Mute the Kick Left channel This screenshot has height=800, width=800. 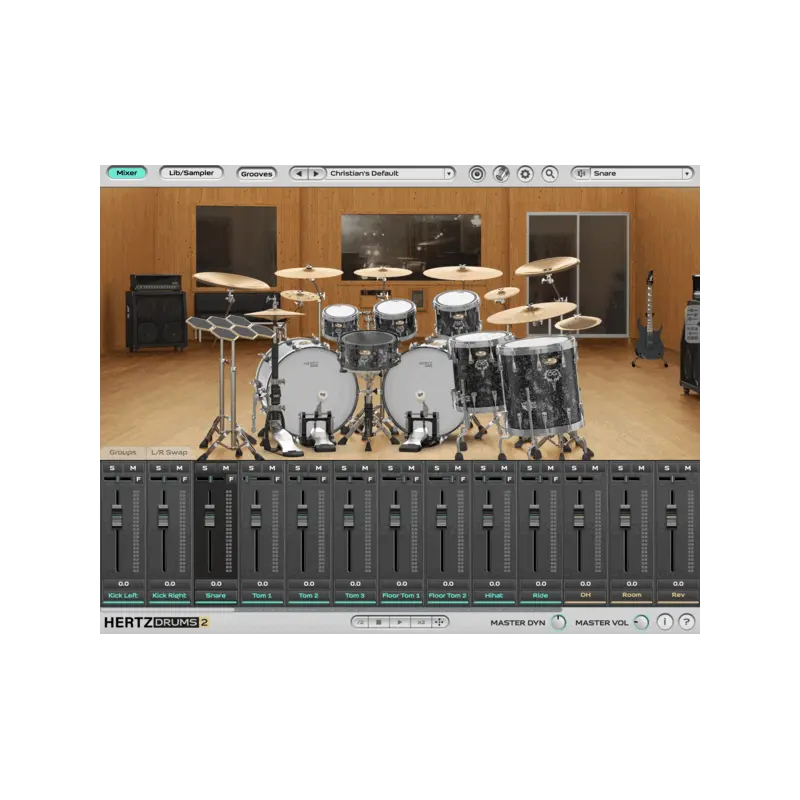click(133, 468)
